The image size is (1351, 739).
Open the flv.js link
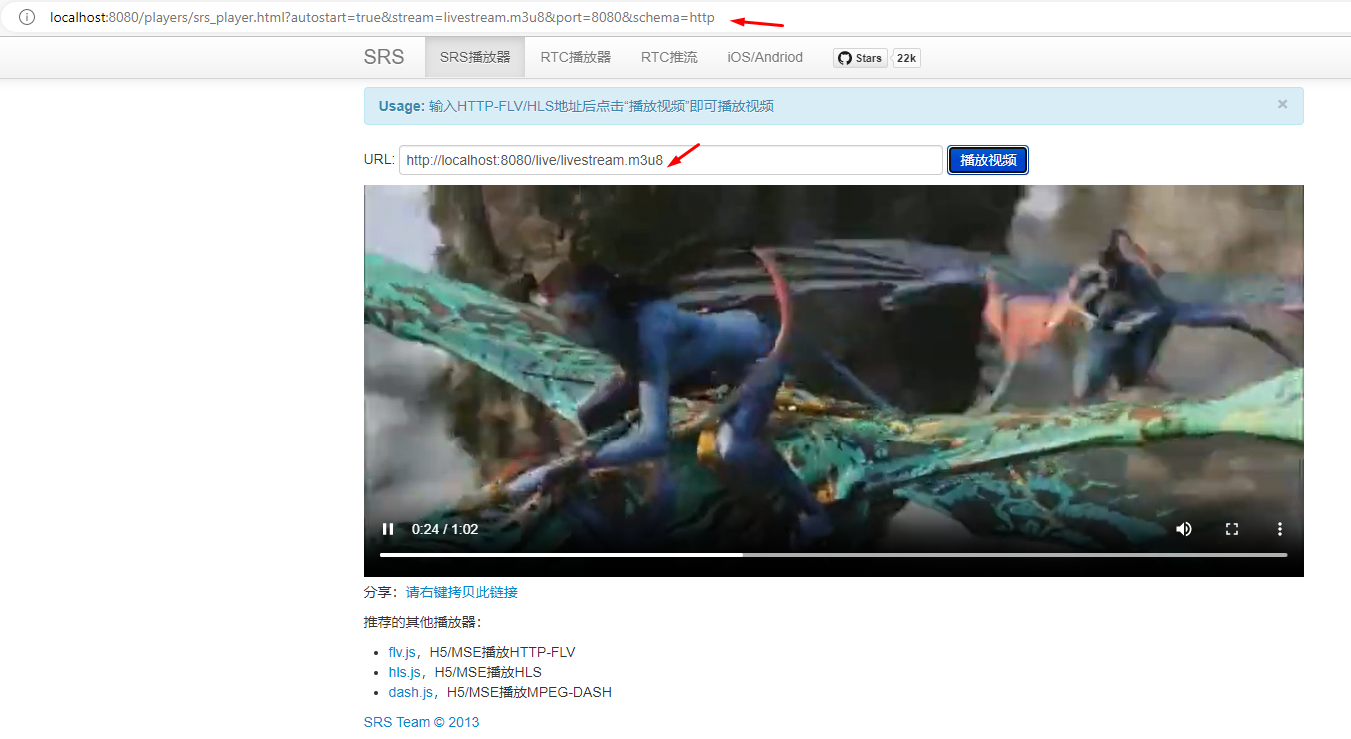click(x=402, y=652)
